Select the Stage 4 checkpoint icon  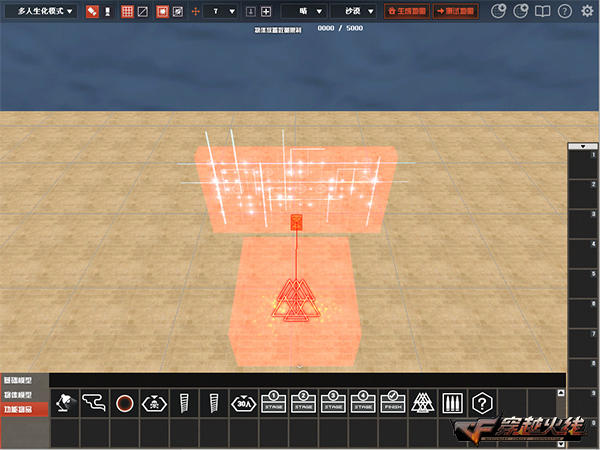[363, 403]
